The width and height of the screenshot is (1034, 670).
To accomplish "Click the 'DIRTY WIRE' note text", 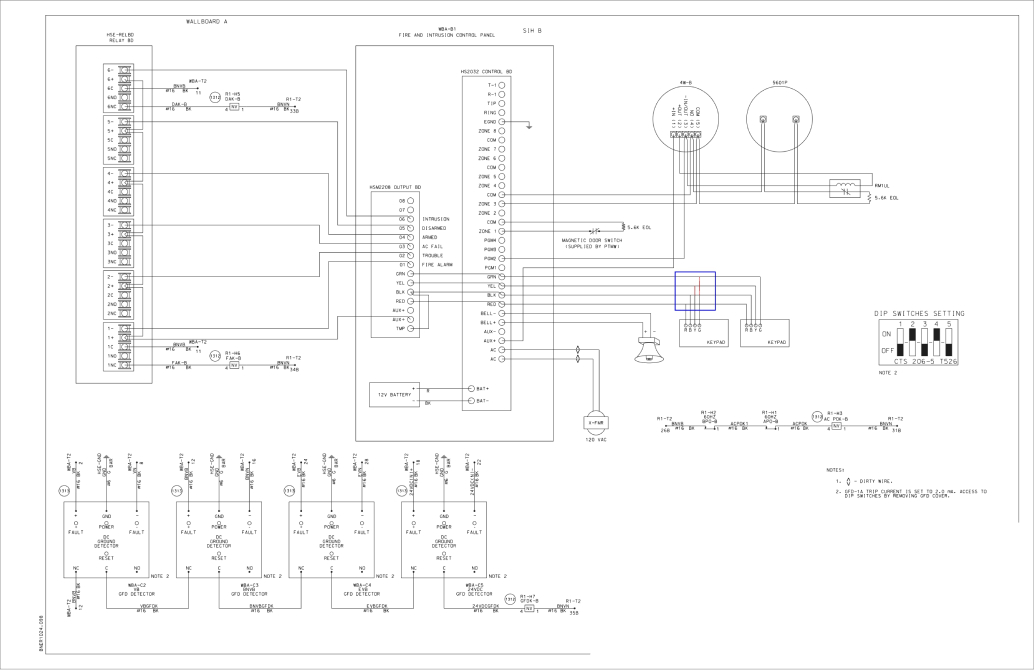I will (876, 481).
